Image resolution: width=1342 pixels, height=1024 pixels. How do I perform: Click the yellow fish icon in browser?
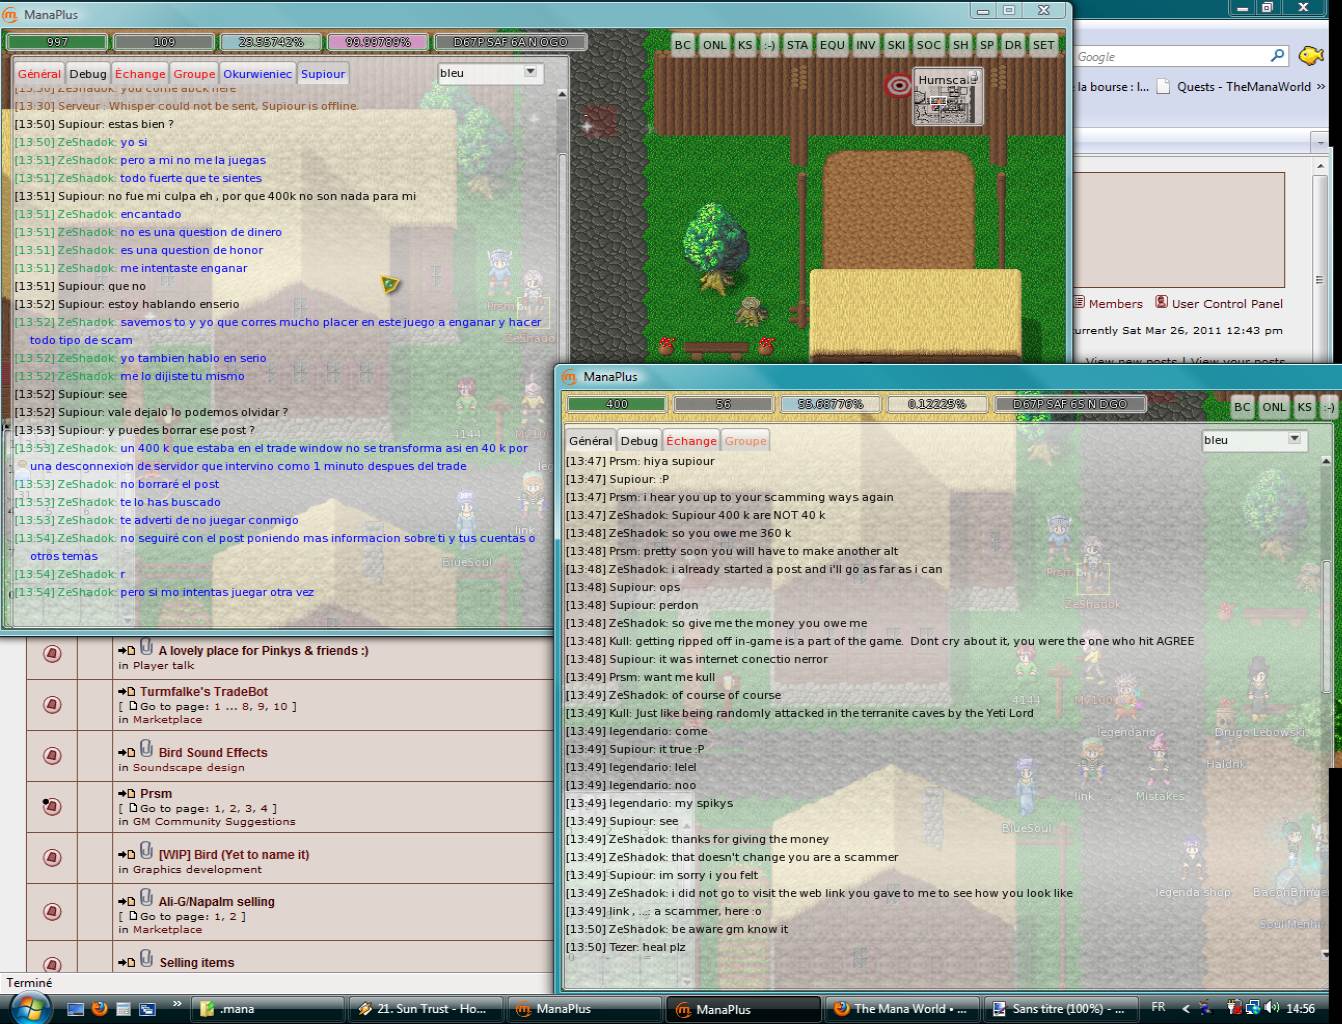1311,55
